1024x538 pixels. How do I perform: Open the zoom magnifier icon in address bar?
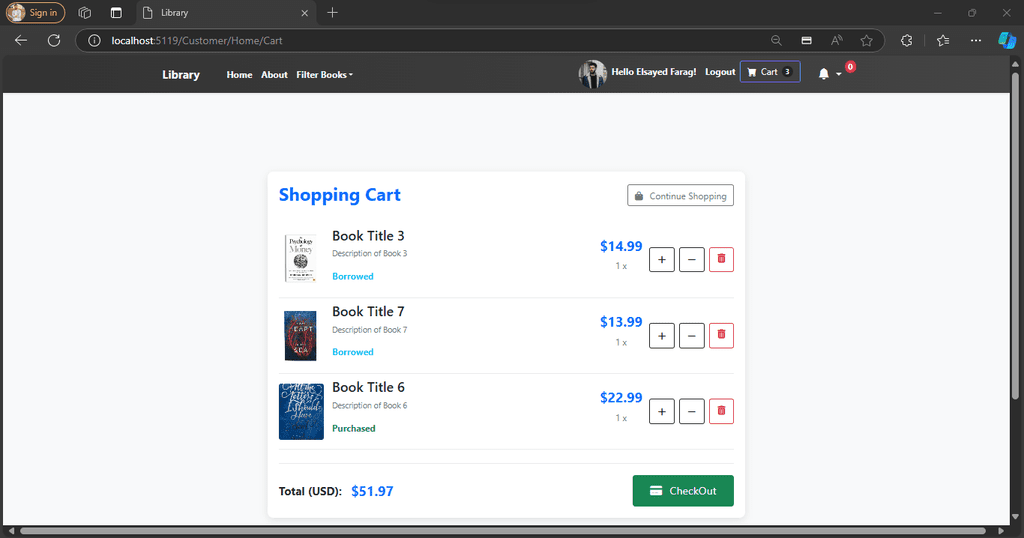(776, 40)
